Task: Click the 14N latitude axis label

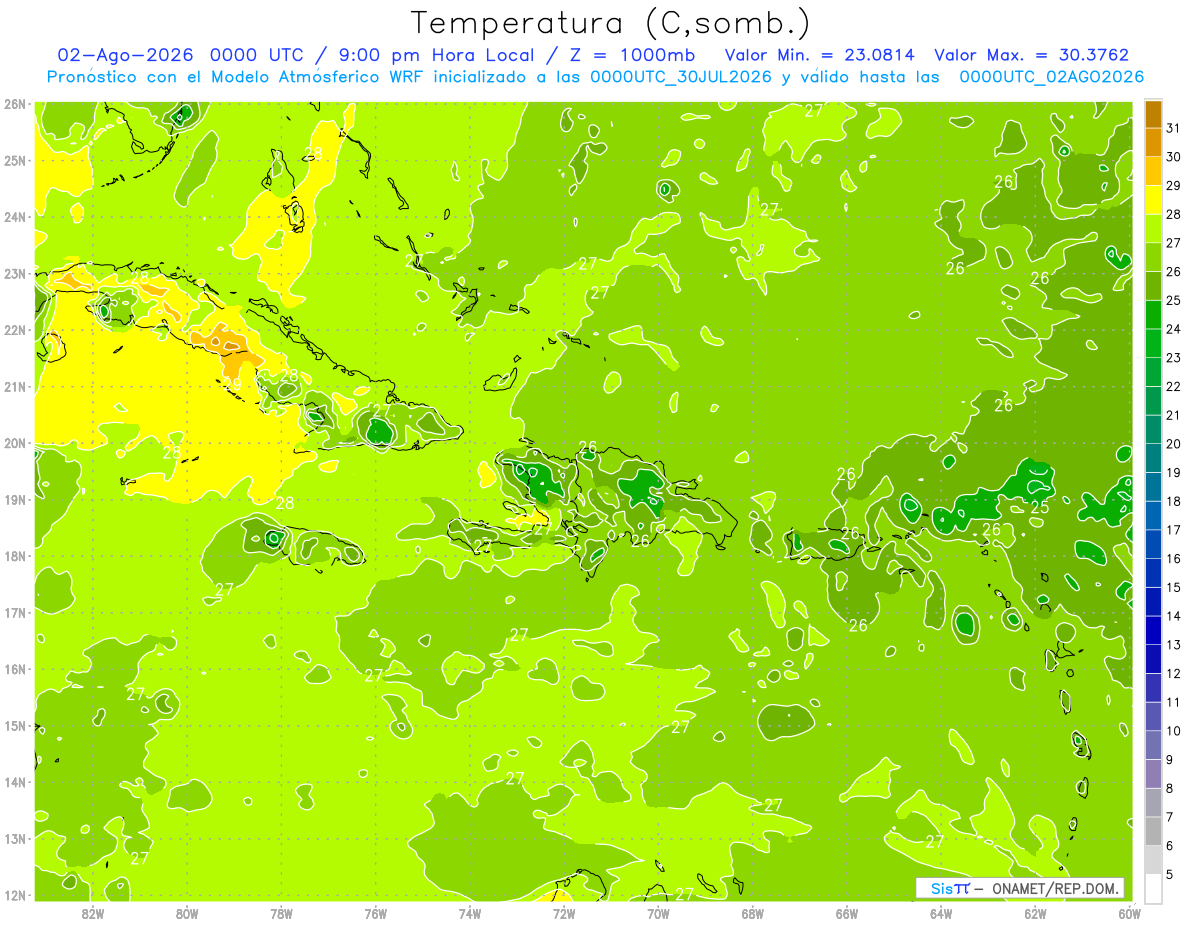Action: pos(14,782)
